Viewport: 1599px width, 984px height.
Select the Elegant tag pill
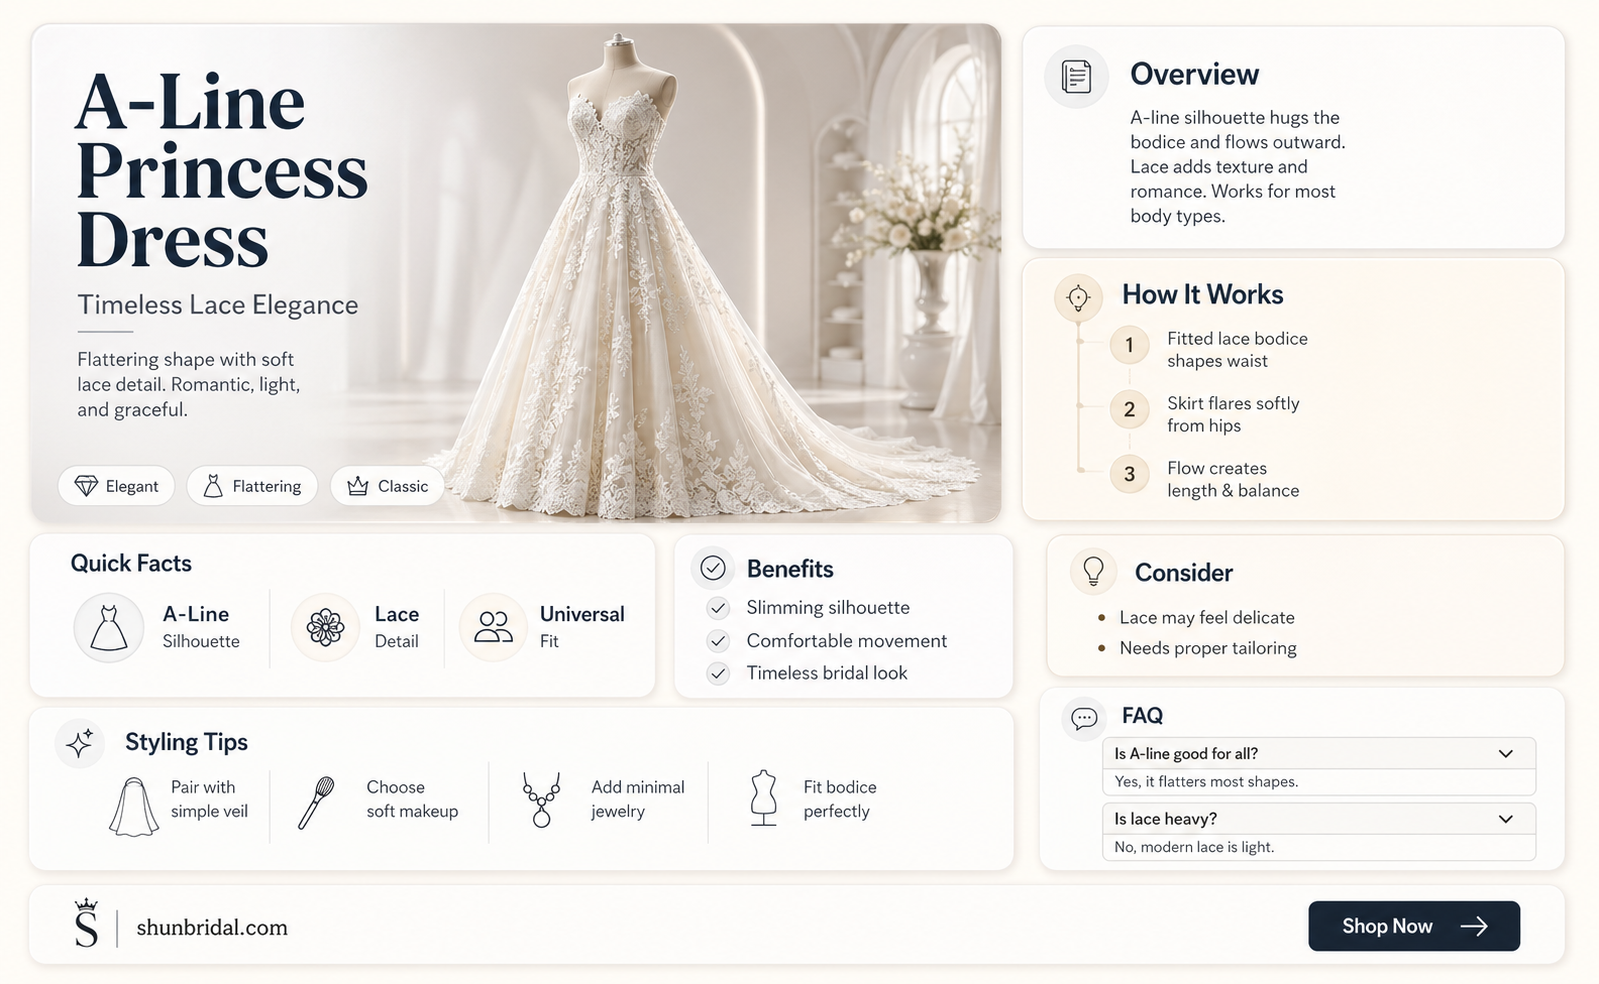point(116,486)
